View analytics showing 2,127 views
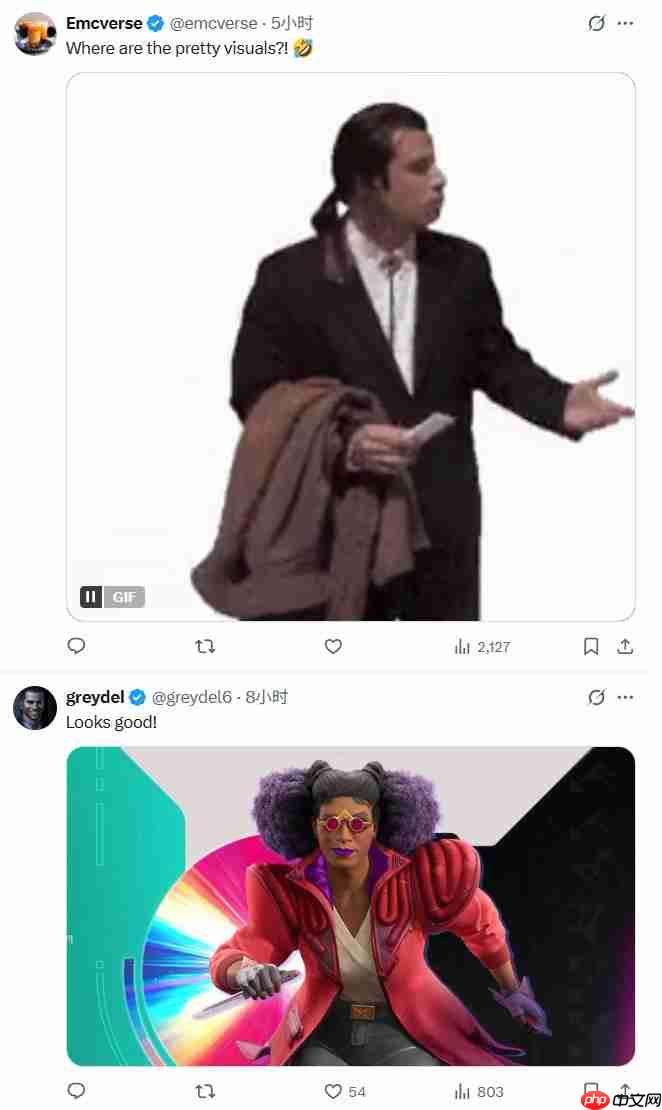The height and width of the screenshot is (1110, 662). pos(482,646)
